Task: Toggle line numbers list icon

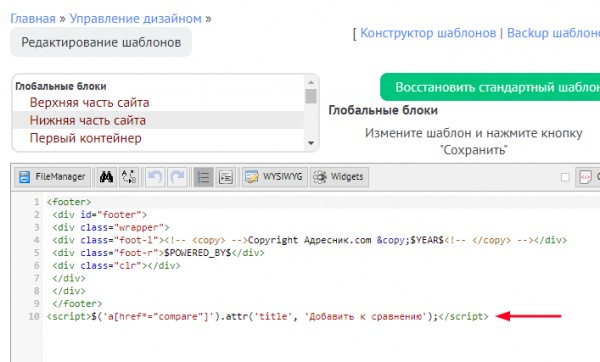Action: [203, 177]
